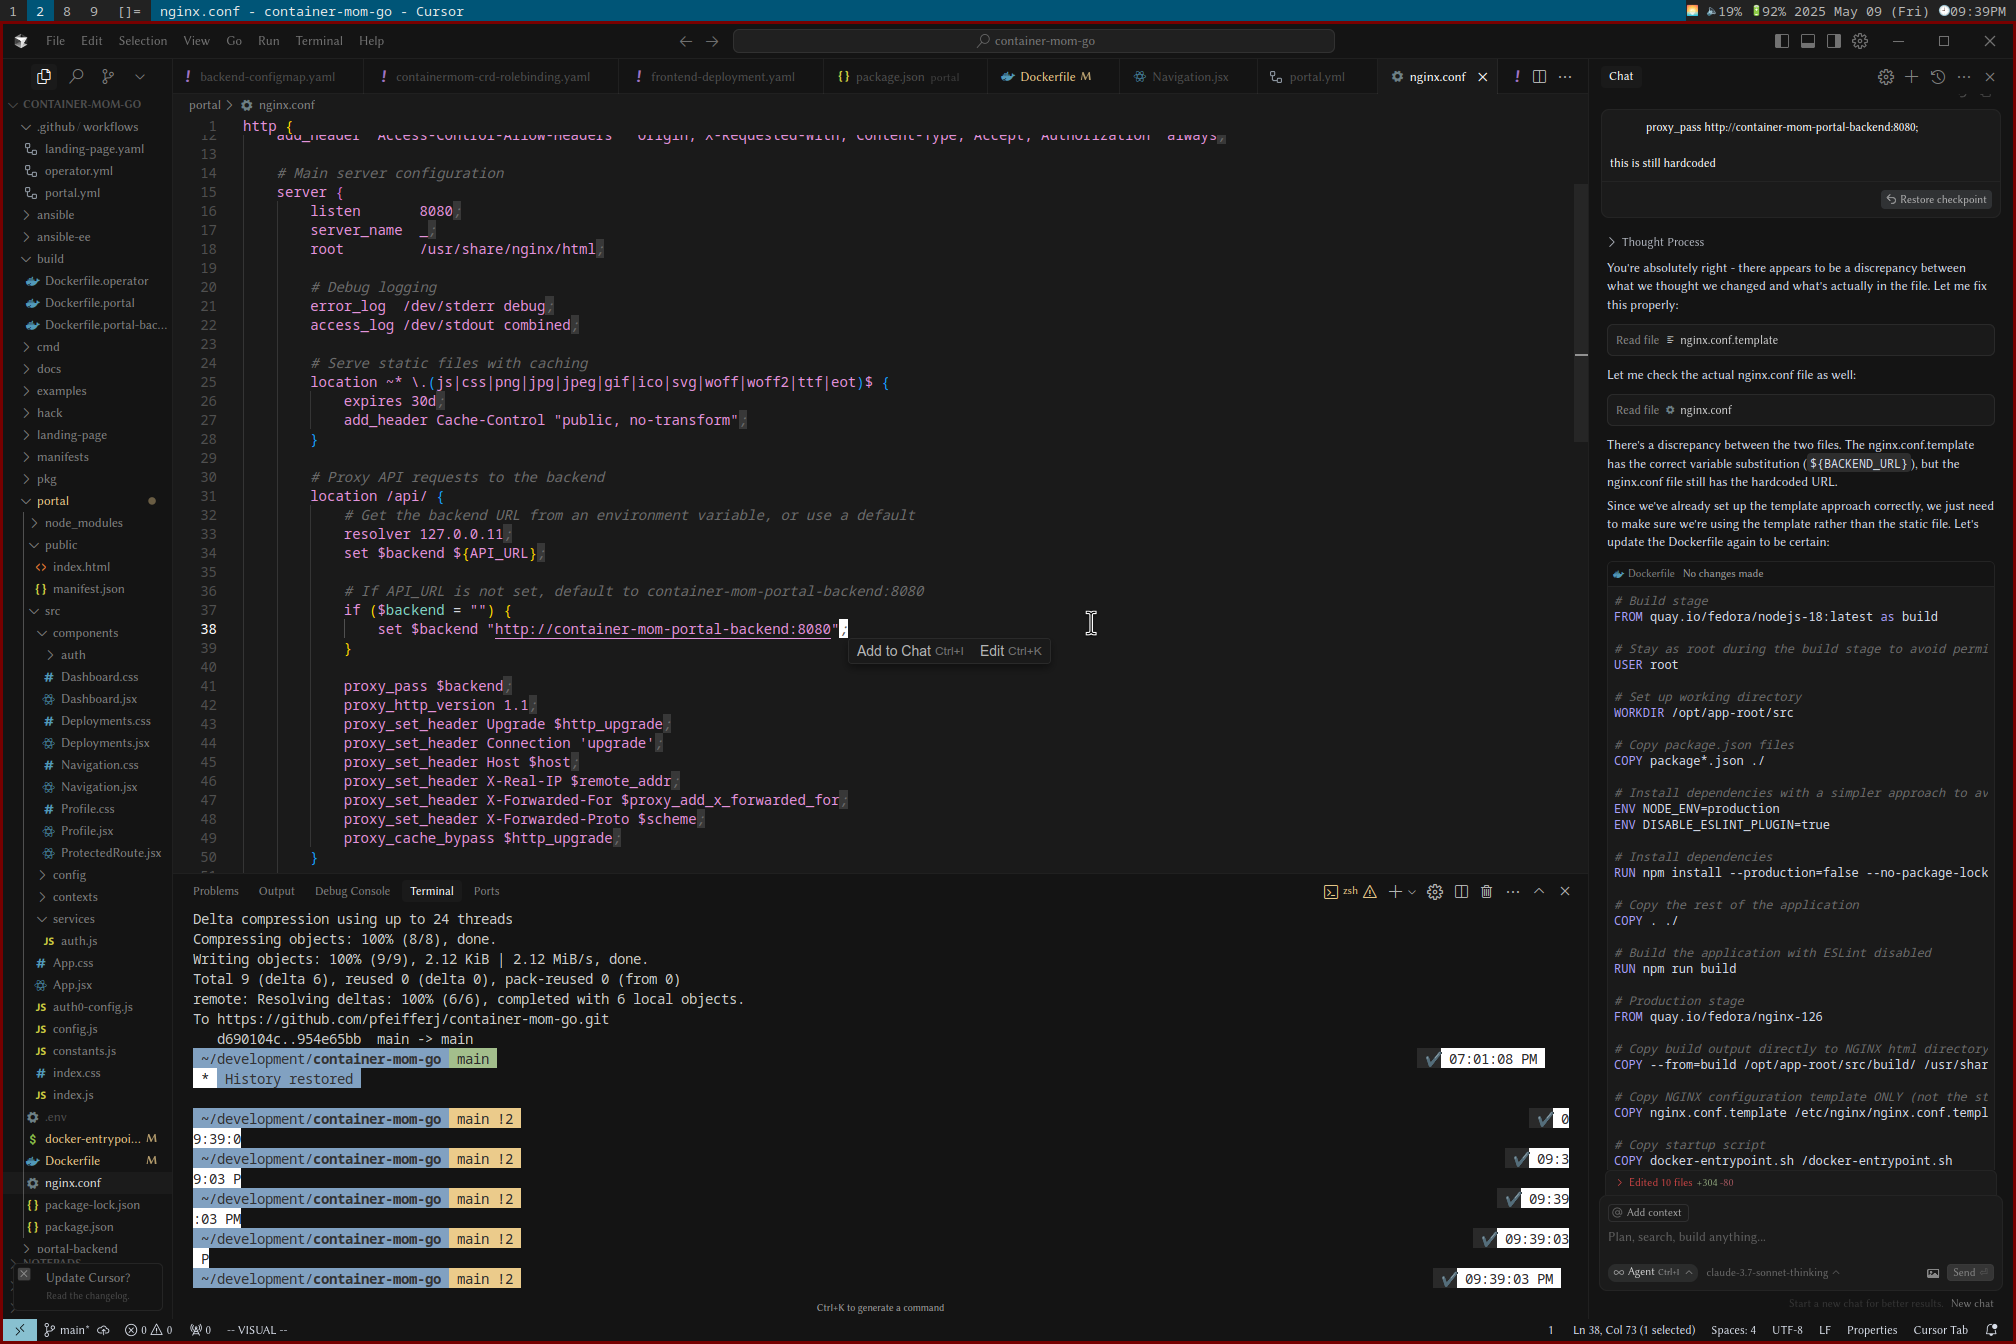Open the Search view icon
This screenshot has width=2016, height=1344.
click(76, 76)
